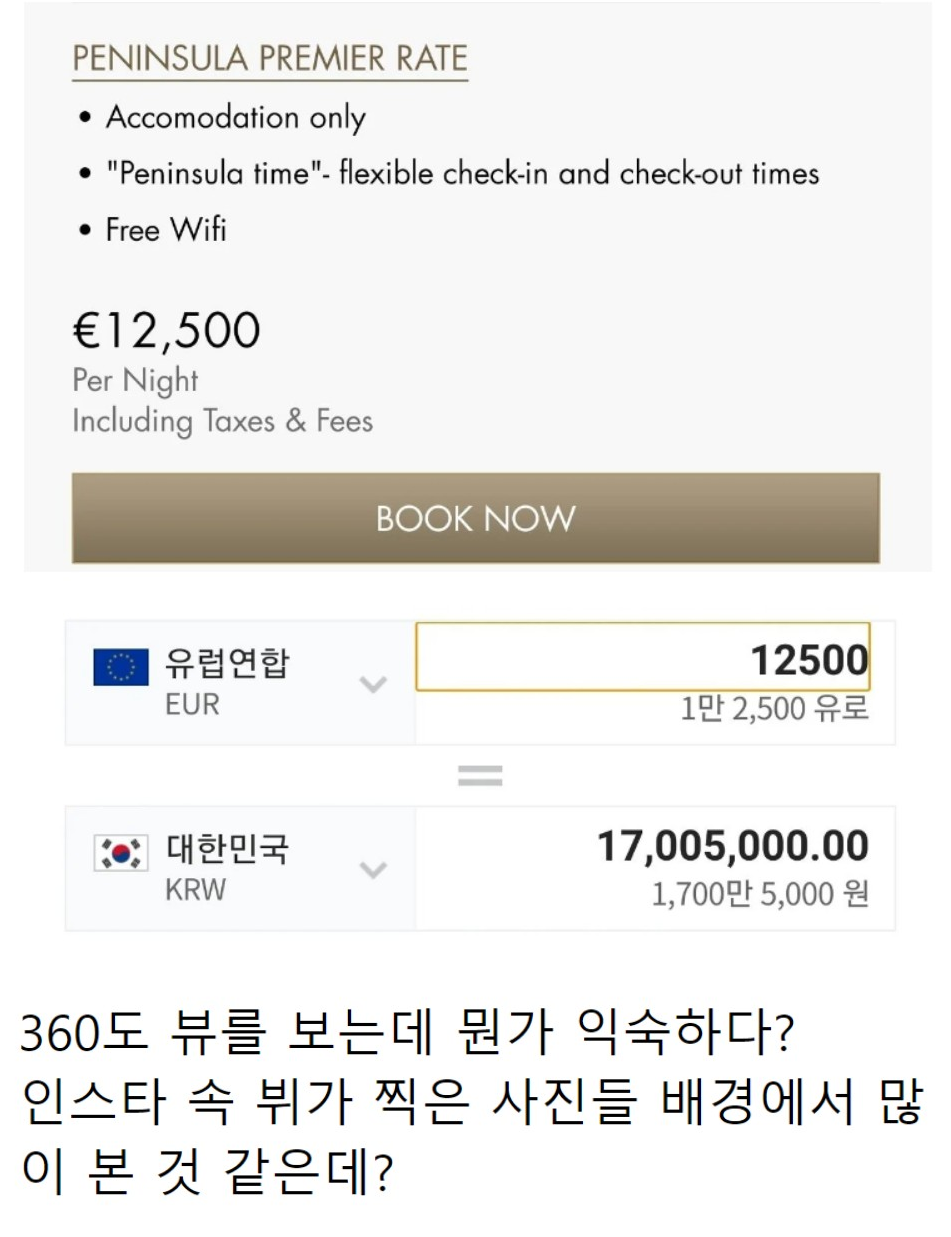Expand the KRW currency dropdown chevron

click(x=373, y=870)
